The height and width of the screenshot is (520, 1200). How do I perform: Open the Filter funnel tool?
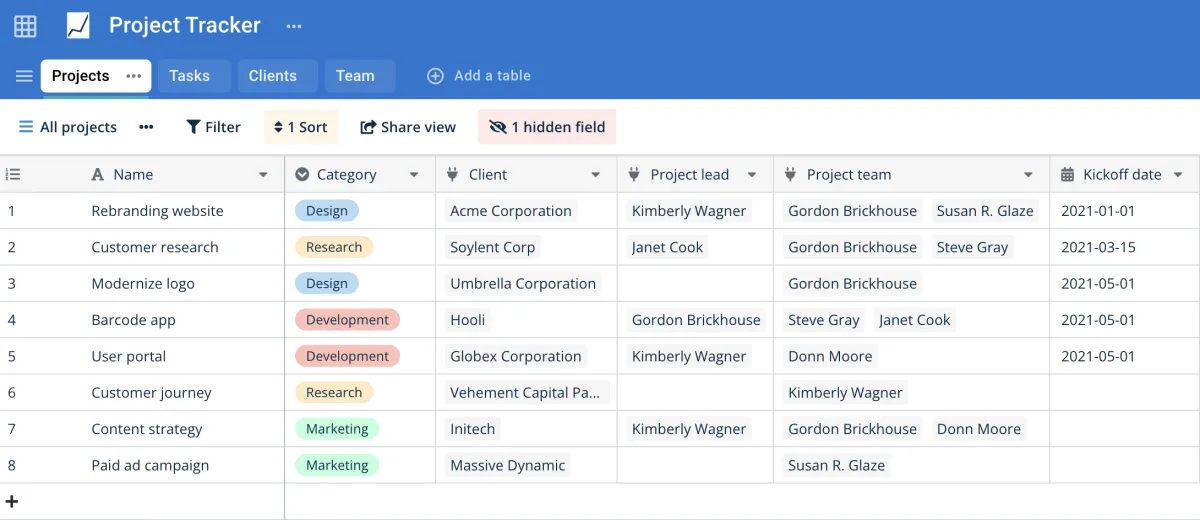tap(213, 127)
